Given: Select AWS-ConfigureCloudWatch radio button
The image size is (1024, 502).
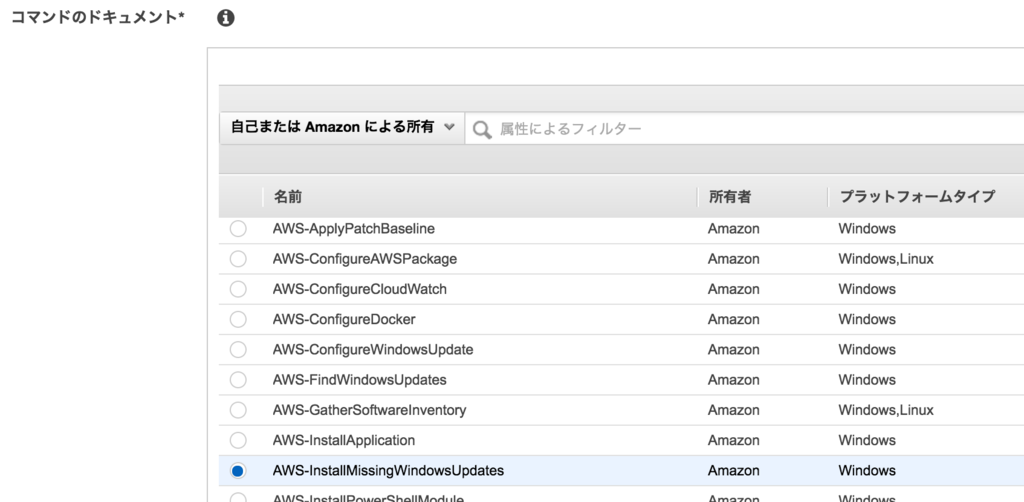Looking at the screenshot, I should coord(238,289).
